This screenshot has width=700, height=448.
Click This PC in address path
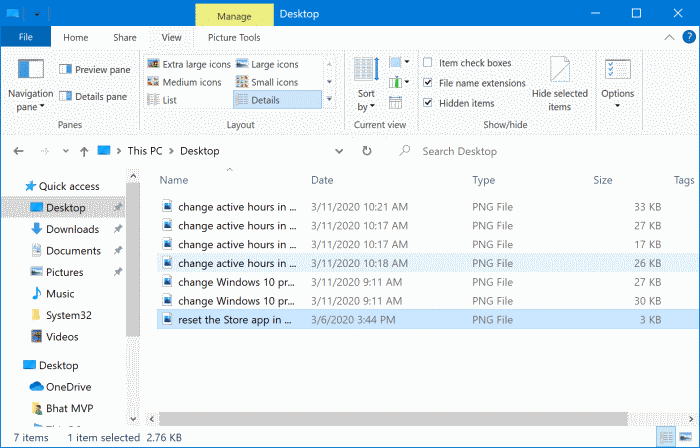pyautogui.click(x=145, y=151)
